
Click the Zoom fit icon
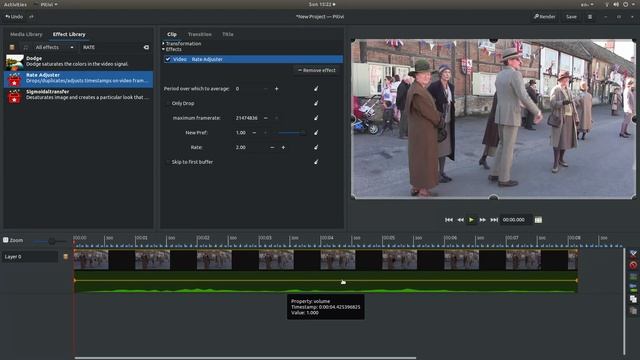pyautogui.click(x=6, y=240)
